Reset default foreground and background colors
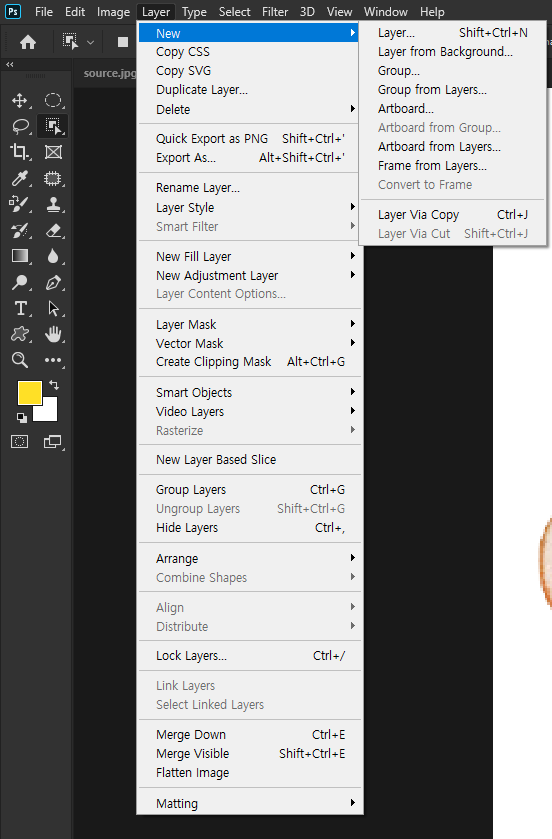 coord(21,417)
